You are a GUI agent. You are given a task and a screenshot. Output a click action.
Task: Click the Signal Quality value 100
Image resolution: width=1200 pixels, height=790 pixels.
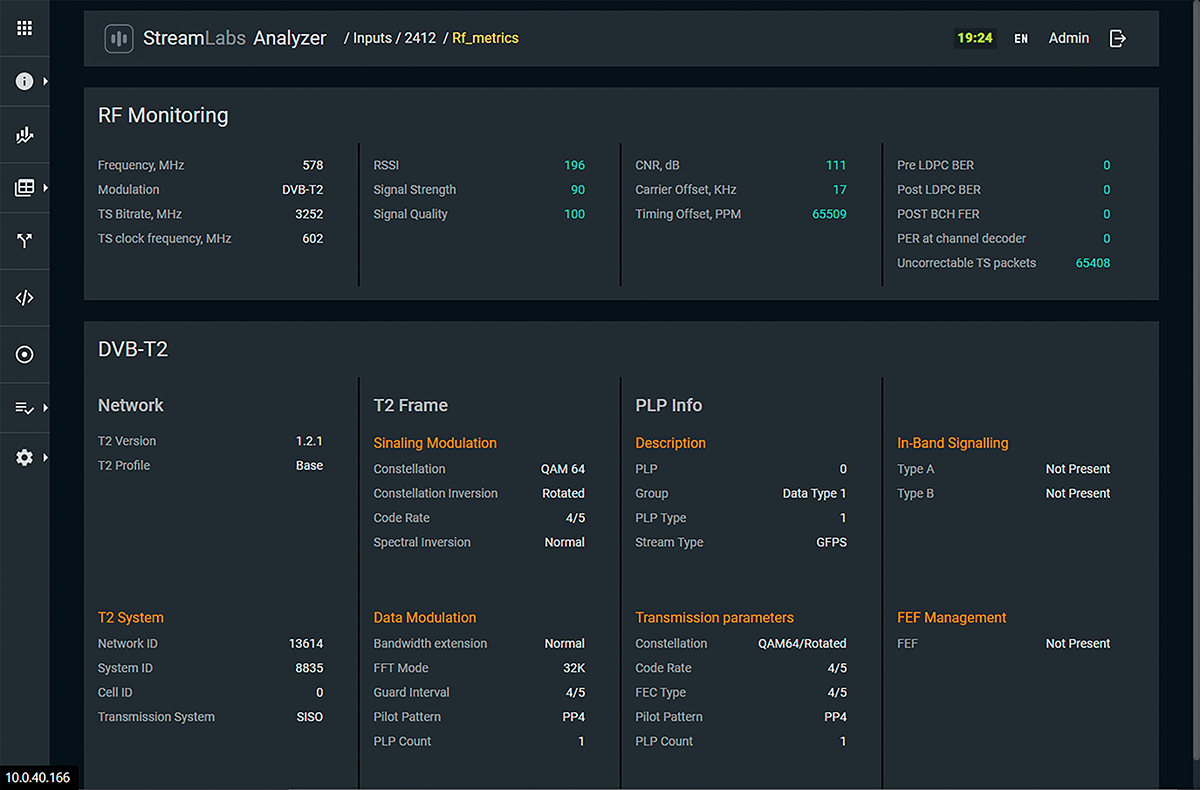point(575,214)
